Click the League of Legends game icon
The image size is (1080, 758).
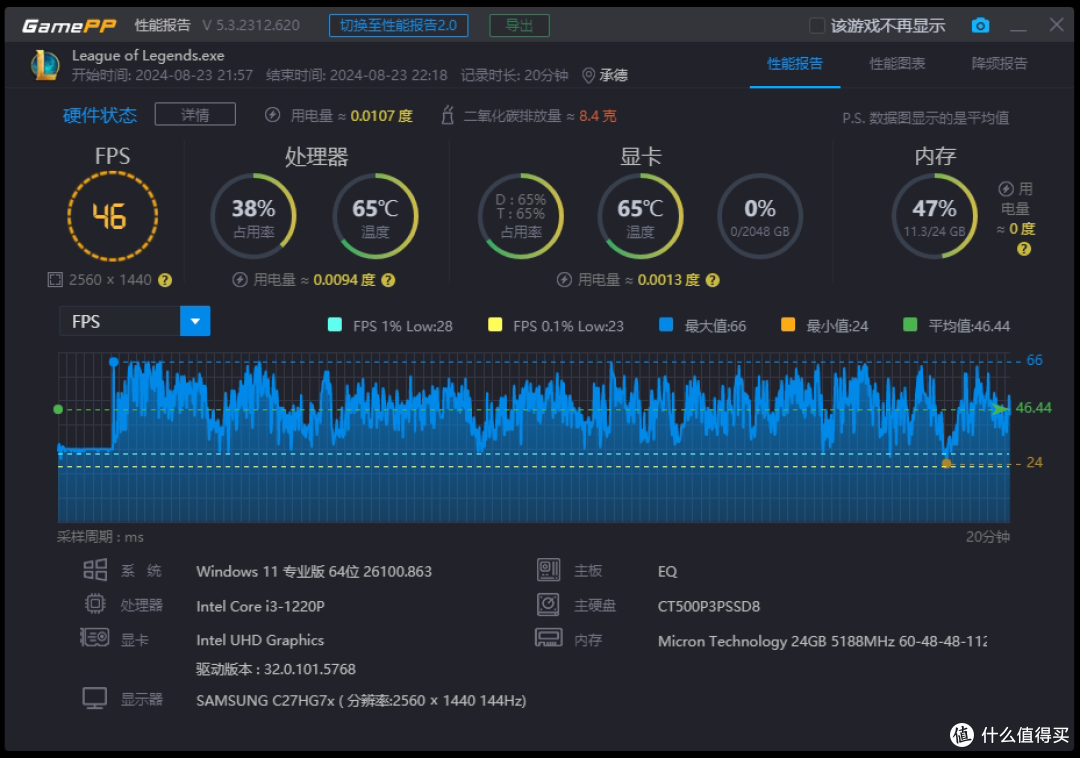[45, 65]
